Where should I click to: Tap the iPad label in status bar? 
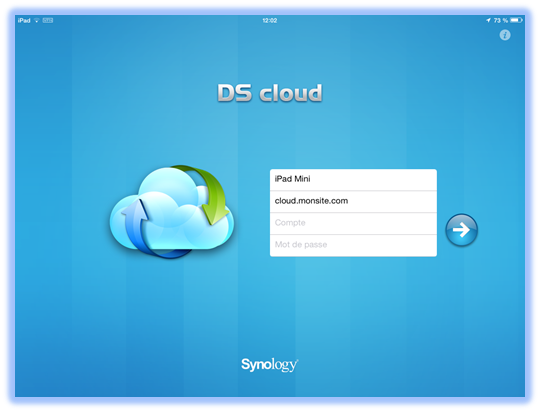coord(24,21)
